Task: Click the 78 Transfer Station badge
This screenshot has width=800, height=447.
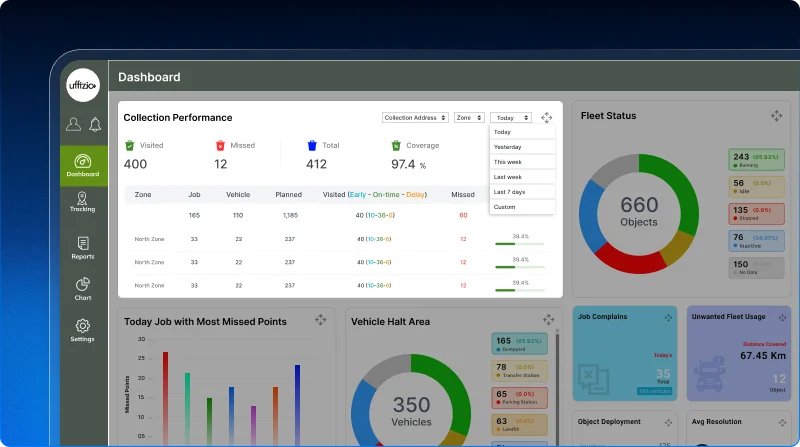Action: [x=519, y=371]
